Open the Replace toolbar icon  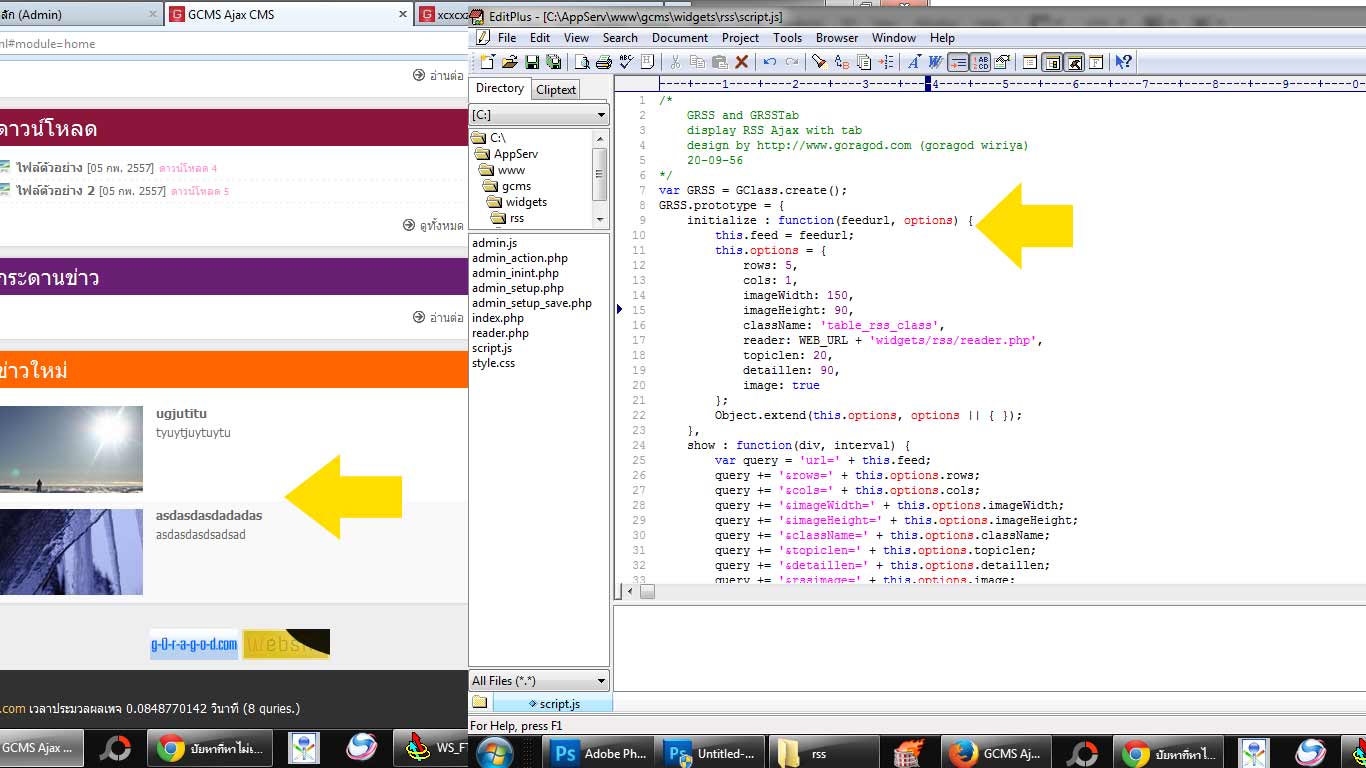[841, 62]
